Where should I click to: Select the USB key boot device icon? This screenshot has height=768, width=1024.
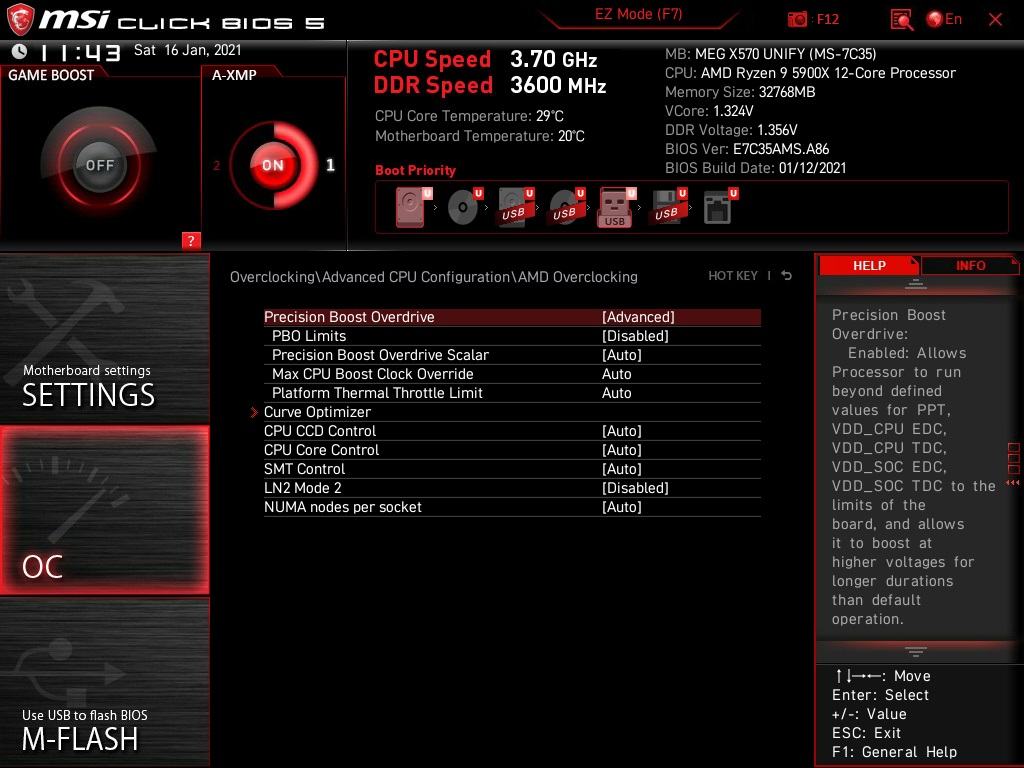(x=616, y=208)
